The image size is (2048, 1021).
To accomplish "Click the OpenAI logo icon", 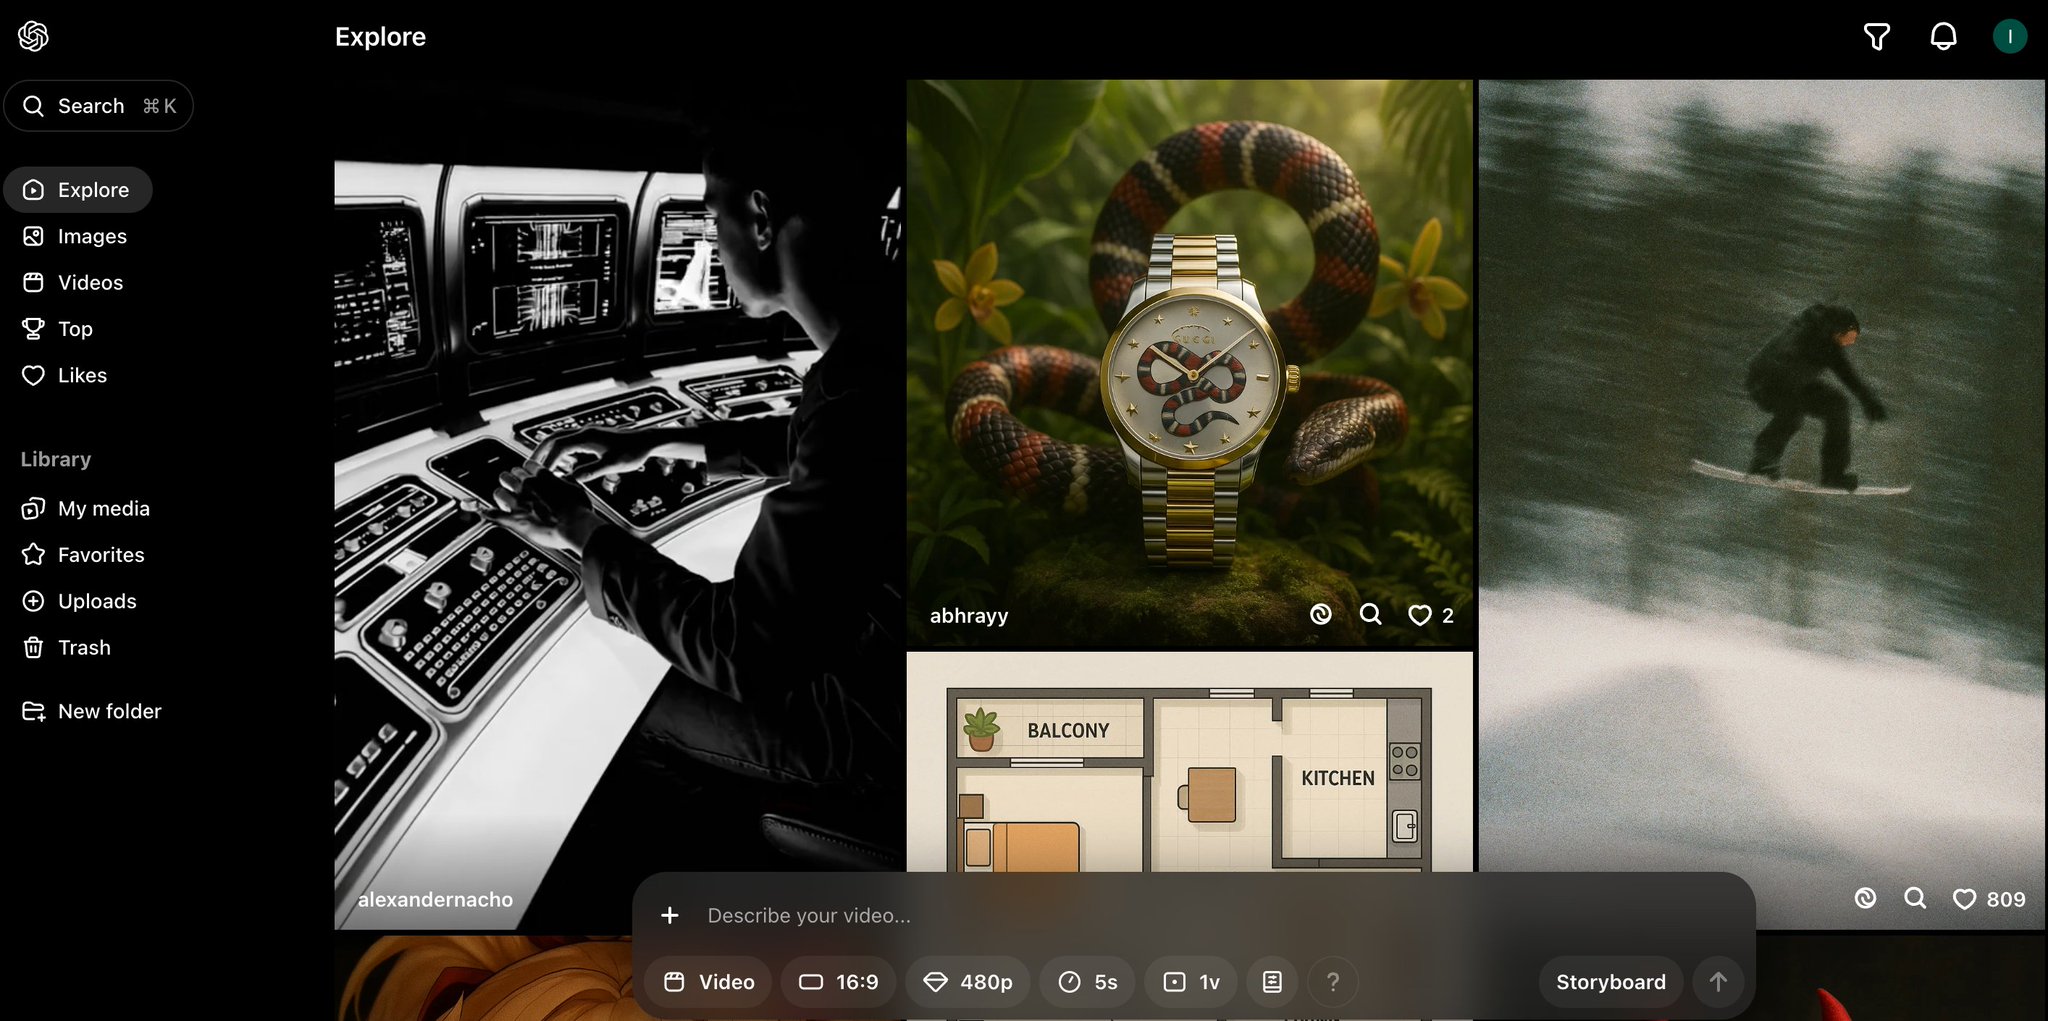I will click(x=33, y=37).
